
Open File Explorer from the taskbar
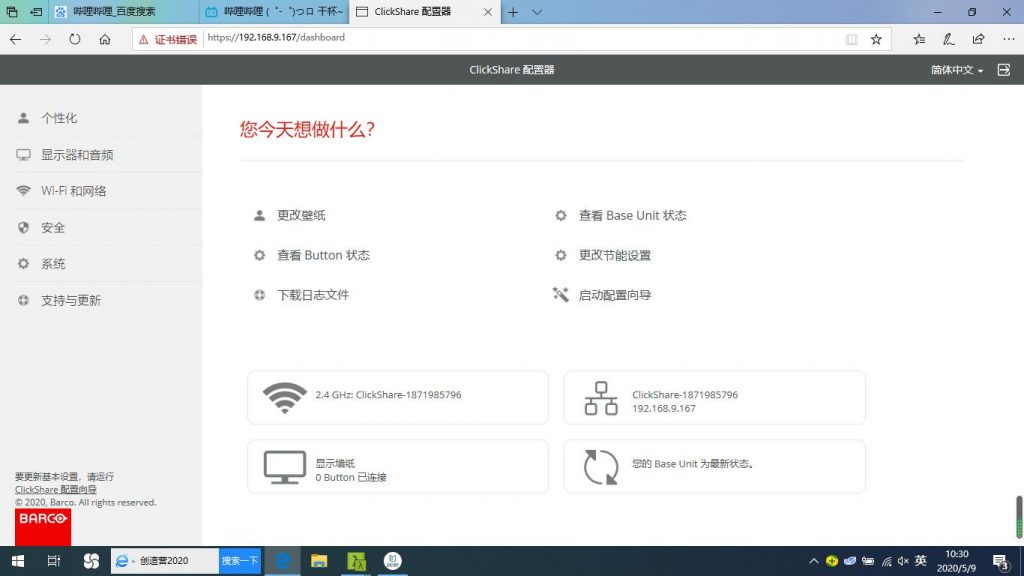tap(319, 561)
